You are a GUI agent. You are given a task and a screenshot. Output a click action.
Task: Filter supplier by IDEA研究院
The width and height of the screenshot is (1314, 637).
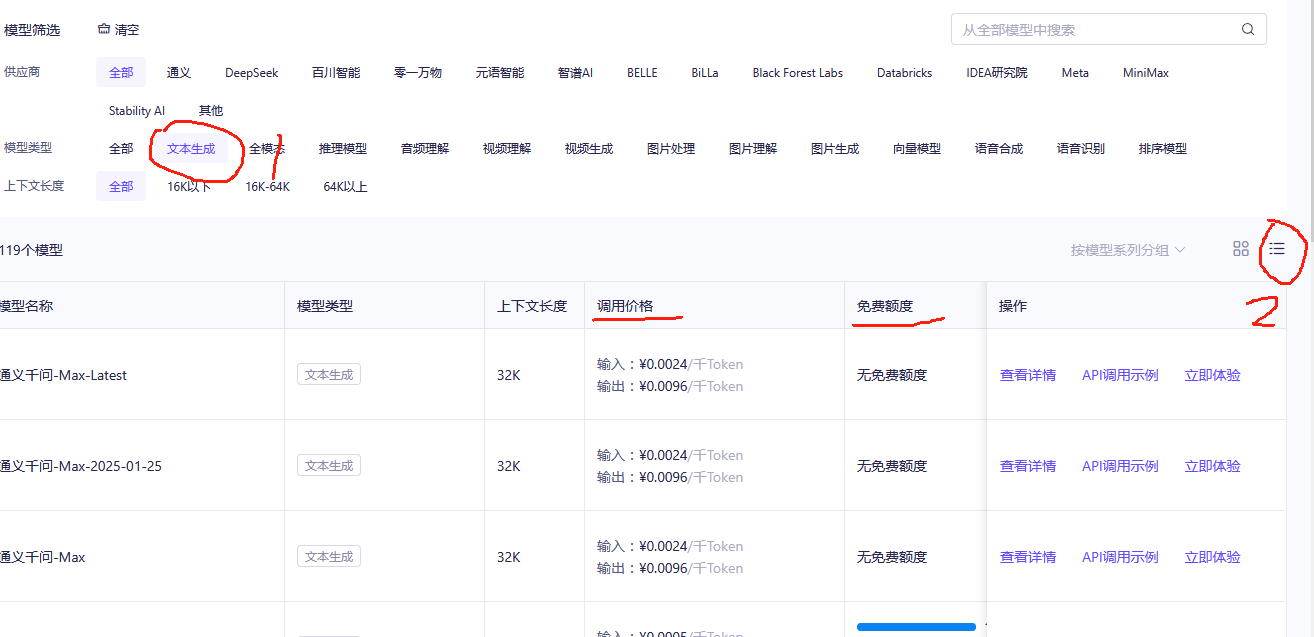pyautogui.click(x=997, y=73)
